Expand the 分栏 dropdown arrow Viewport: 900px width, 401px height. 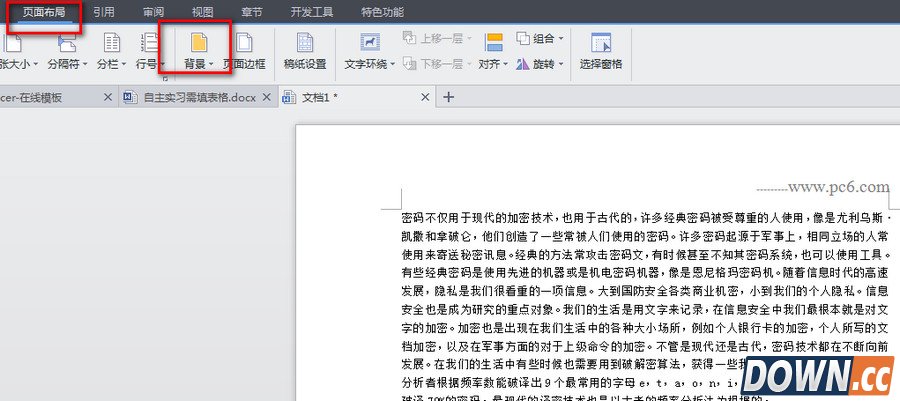[x=123, y=65]
